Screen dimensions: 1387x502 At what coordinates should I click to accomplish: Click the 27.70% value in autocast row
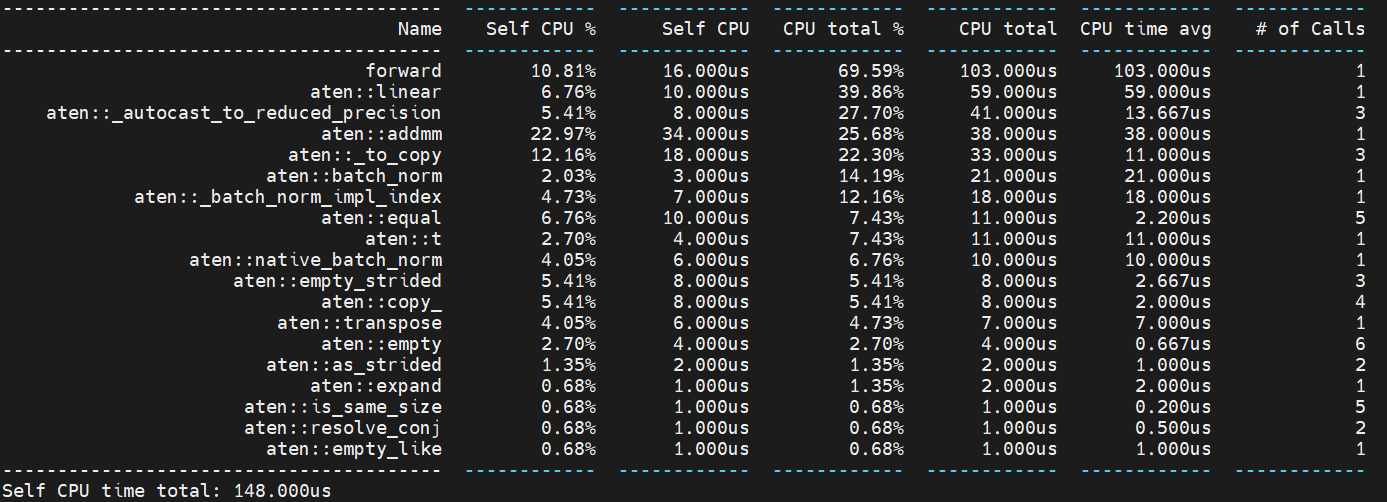[x=871, y=113]
